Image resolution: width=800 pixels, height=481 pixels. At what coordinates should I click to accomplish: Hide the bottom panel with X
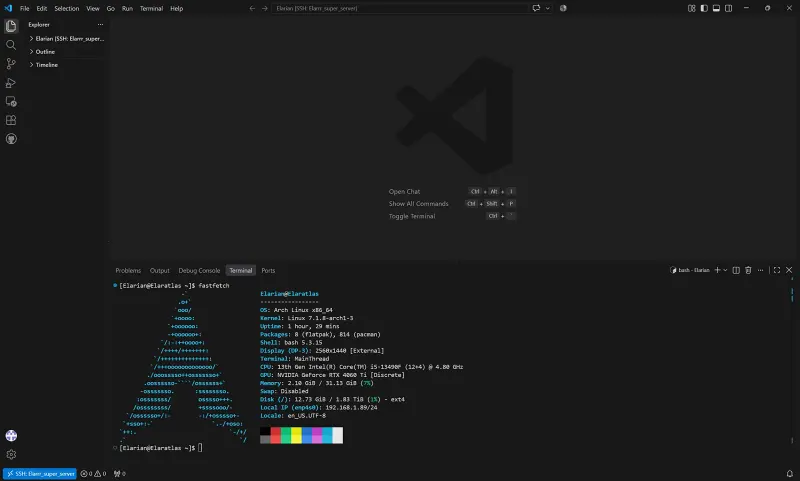789,270
